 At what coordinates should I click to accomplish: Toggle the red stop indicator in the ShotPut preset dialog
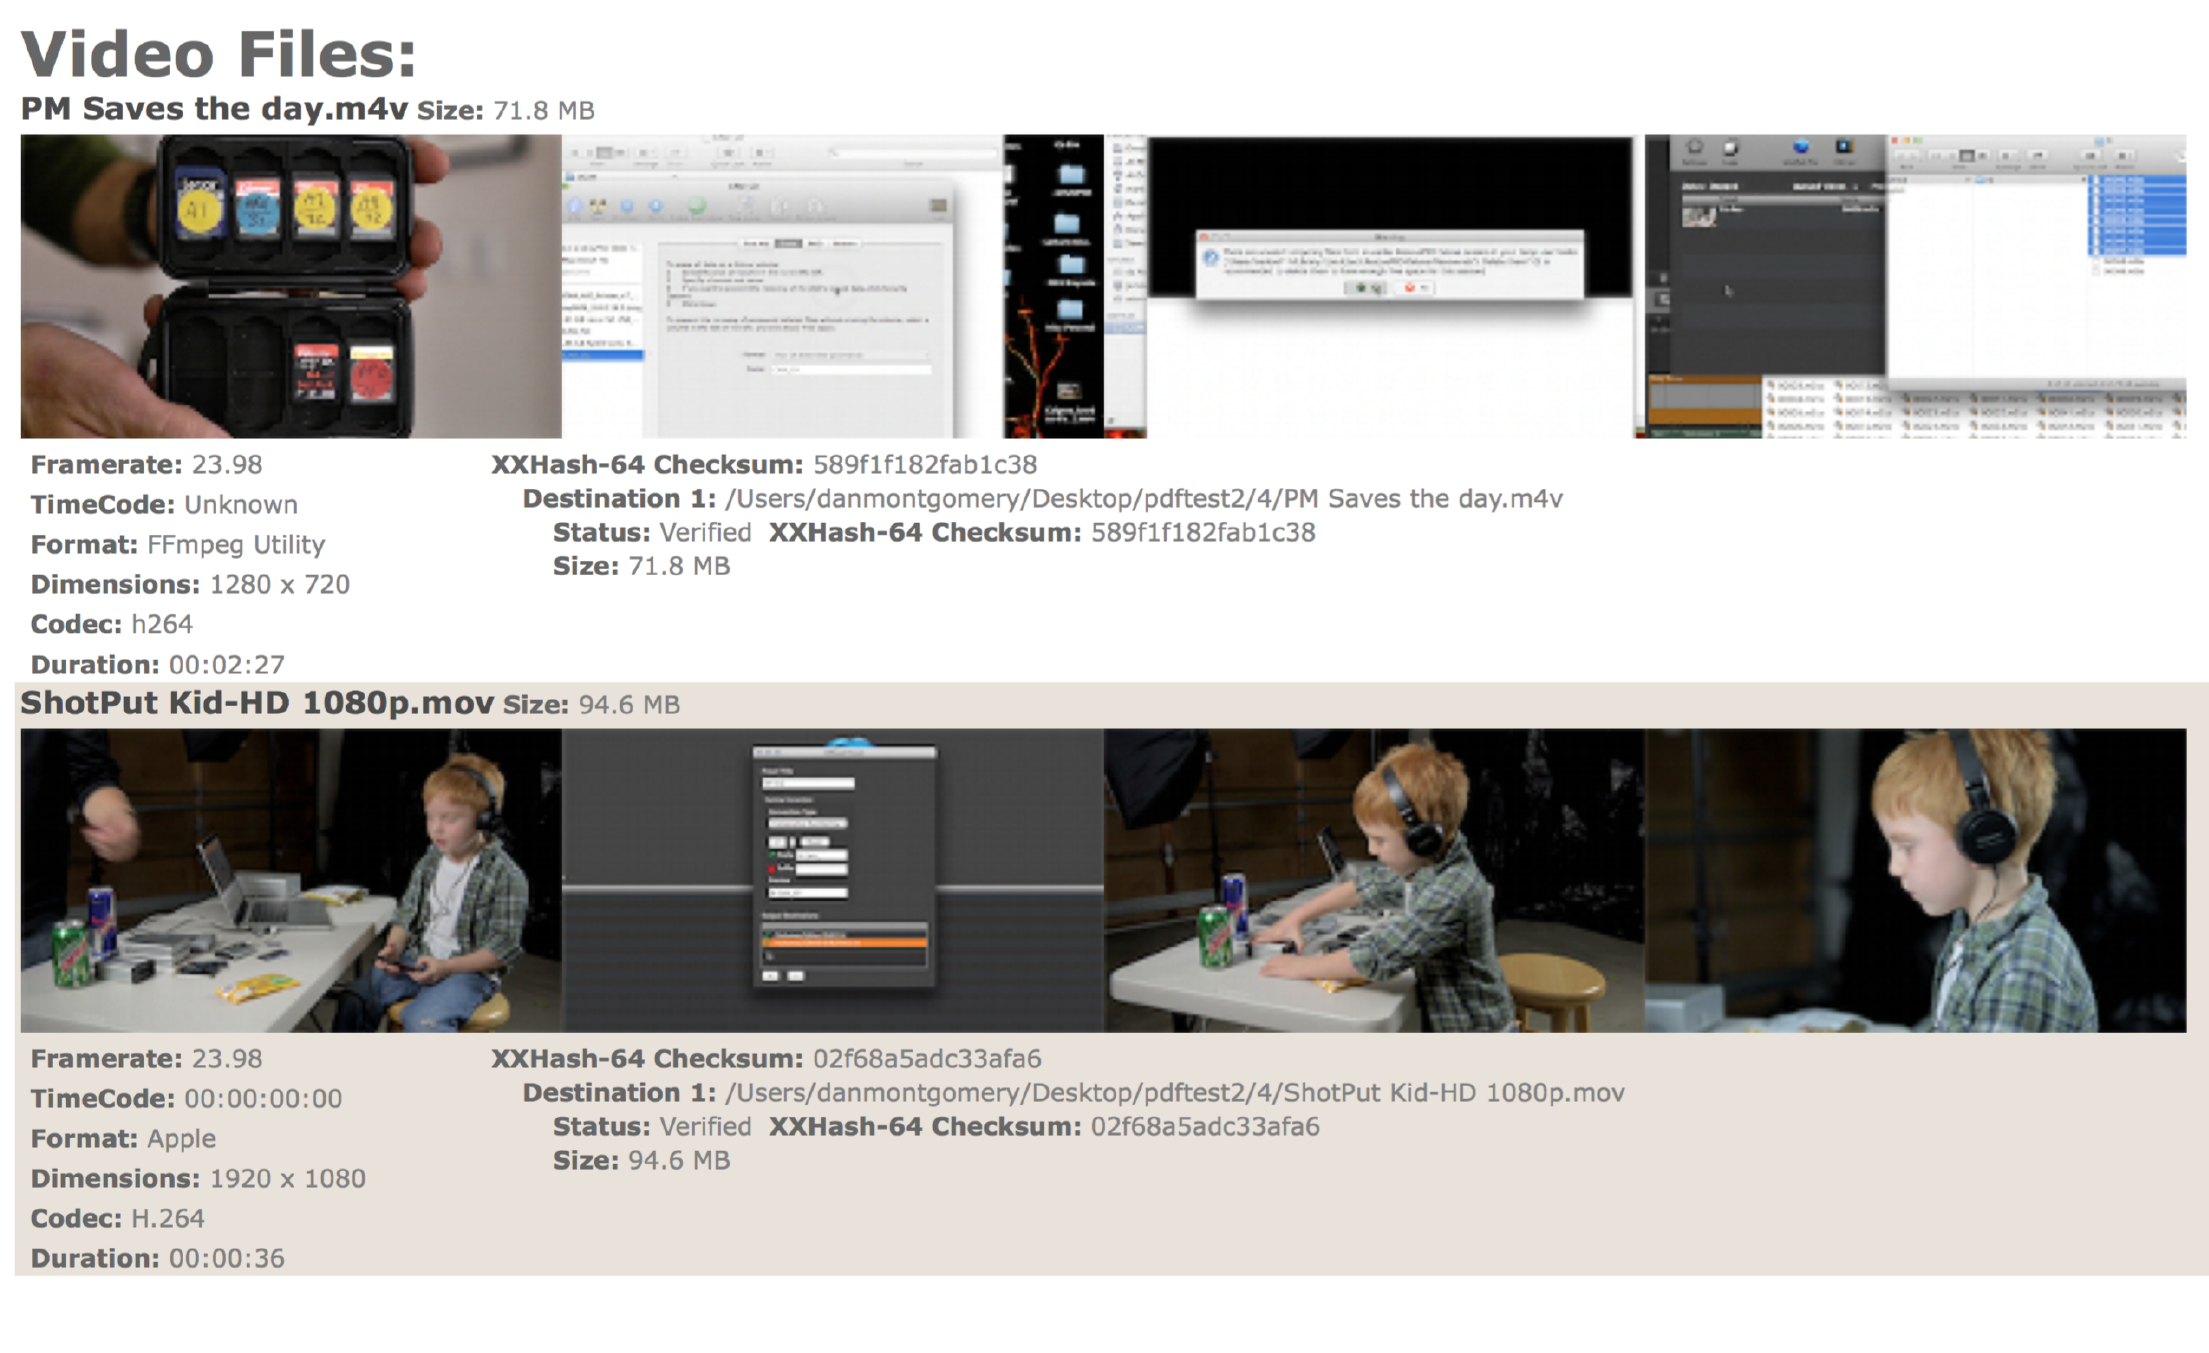click(x=772, y=870)
